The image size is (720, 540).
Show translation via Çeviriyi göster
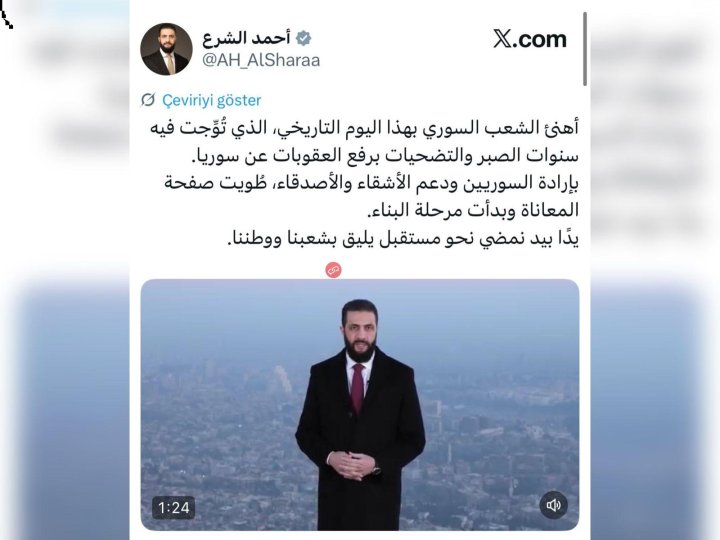(212, 100)
